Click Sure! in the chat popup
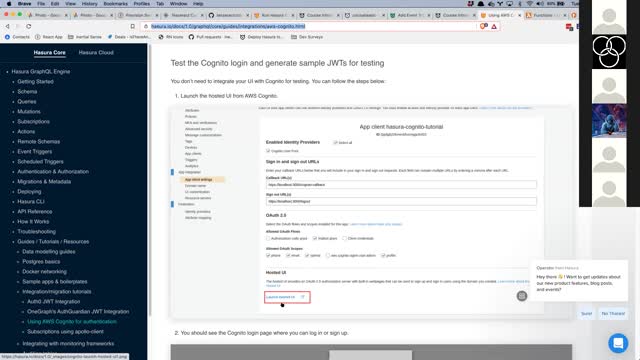The height and width of the screenshot is (360, 640). [x=587, y=313]
